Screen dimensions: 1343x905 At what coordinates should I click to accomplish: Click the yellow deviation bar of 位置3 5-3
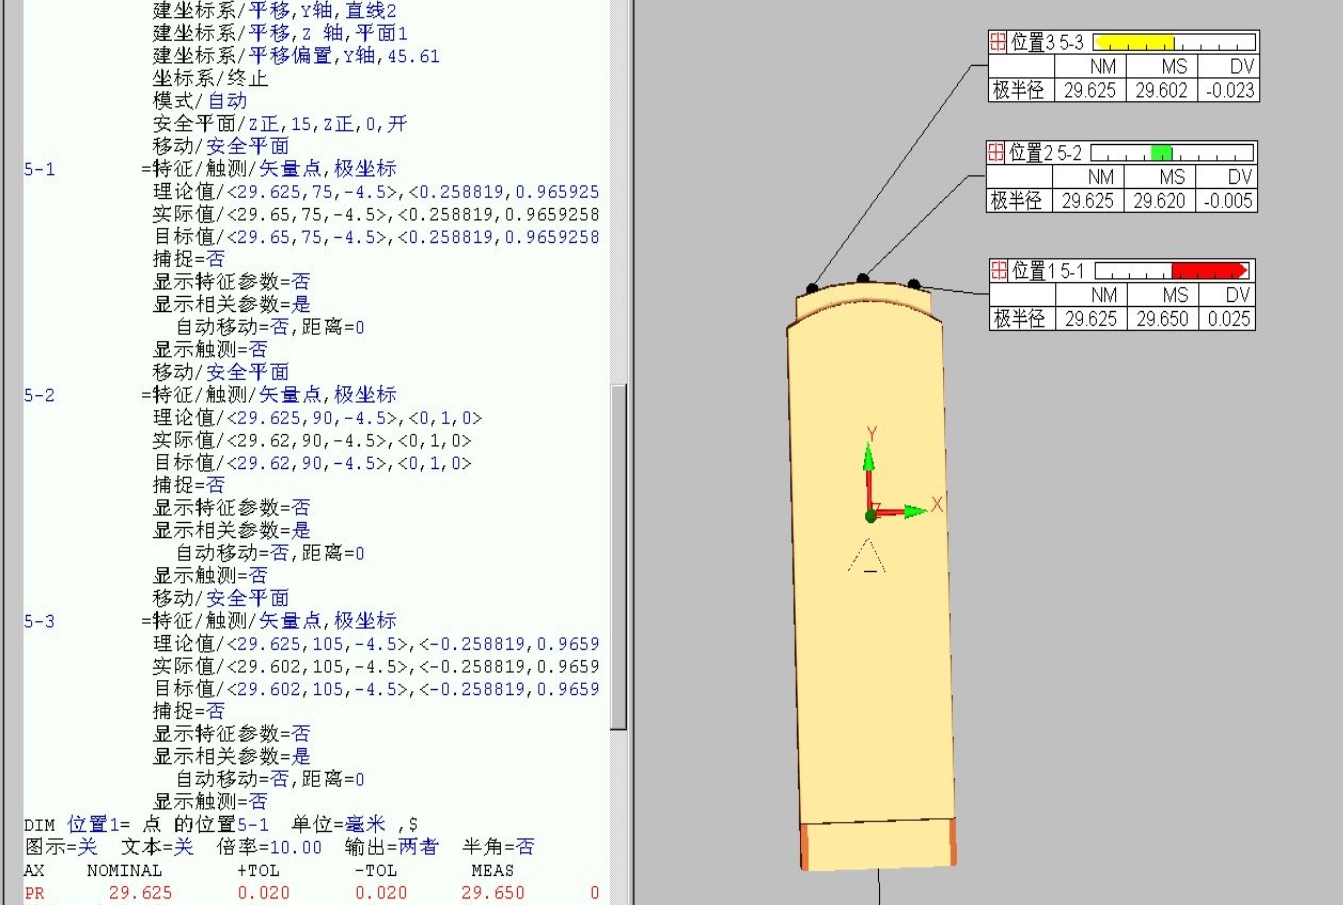[x=1137, y=42]
